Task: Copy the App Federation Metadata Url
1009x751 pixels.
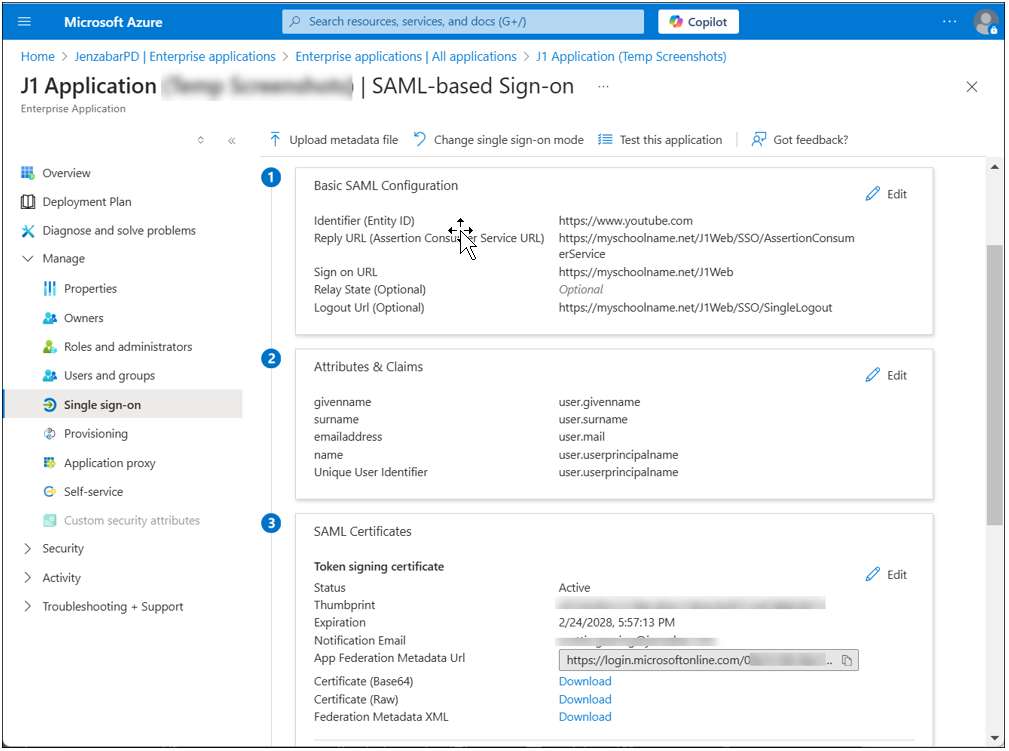Action: pos(847,660)
